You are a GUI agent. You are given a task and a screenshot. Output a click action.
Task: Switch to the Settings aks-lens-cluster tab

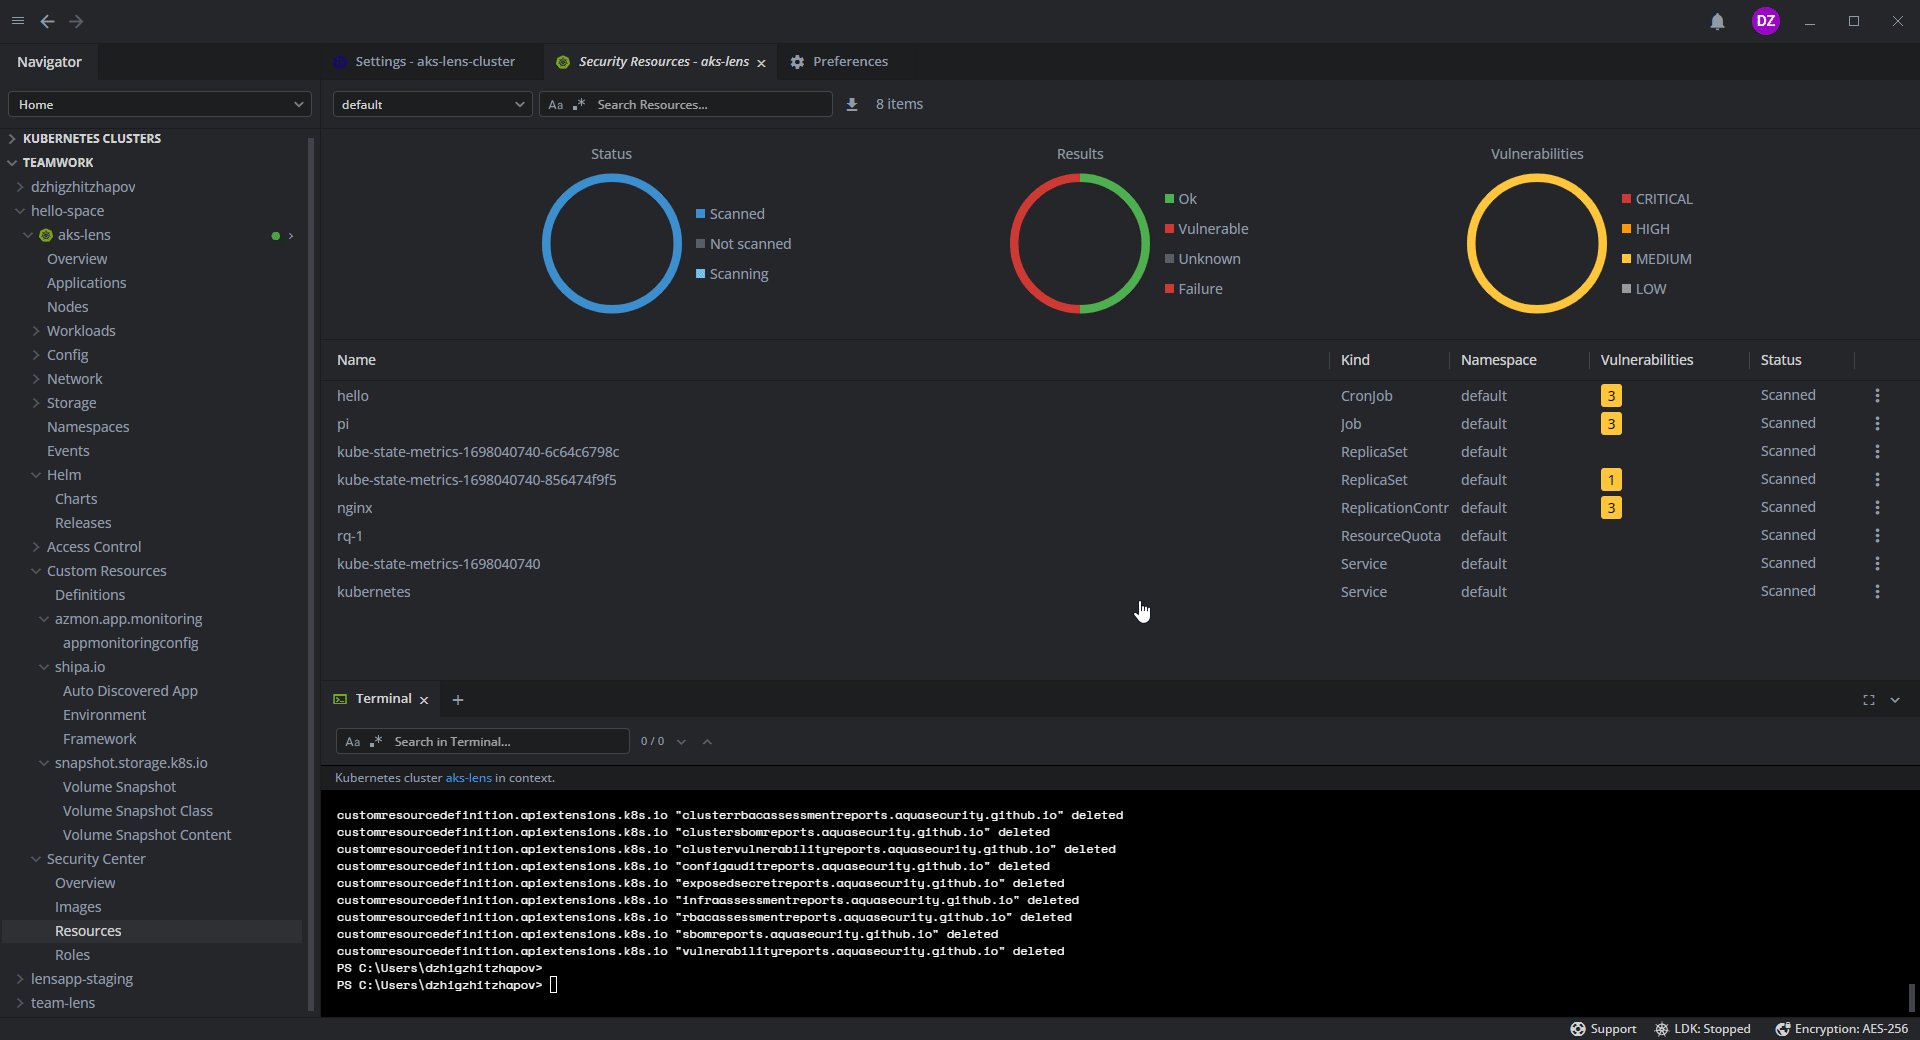click(x=436, y=61)
